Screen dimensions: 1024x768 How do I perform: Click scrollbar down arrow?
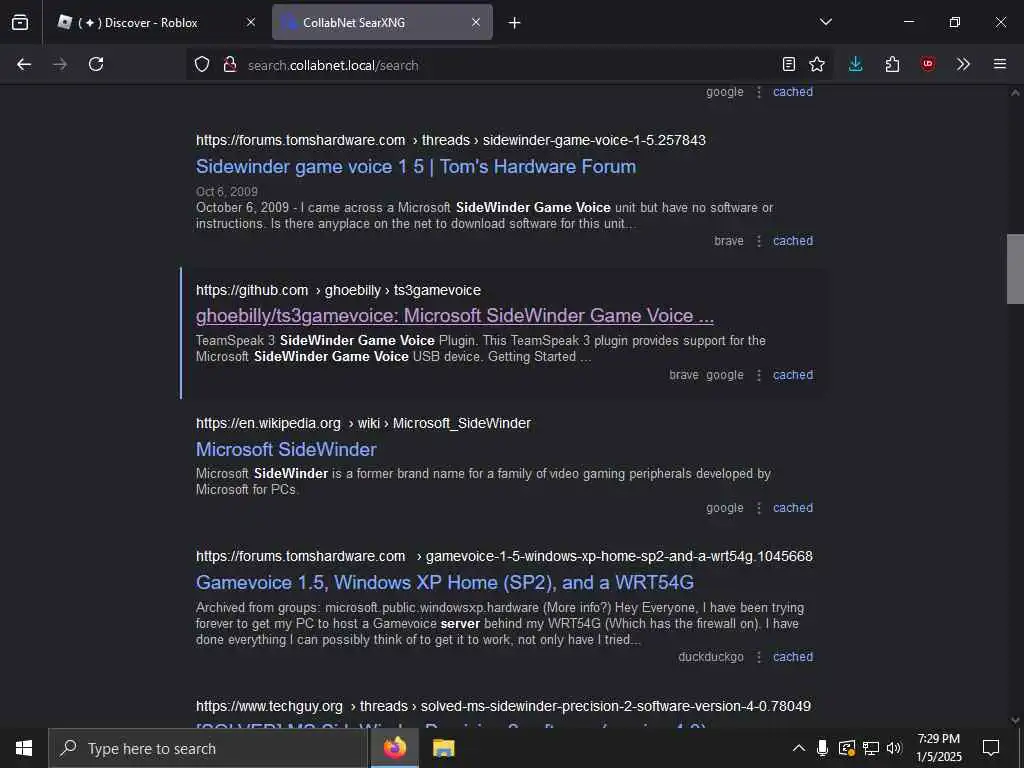(1015, 720)
